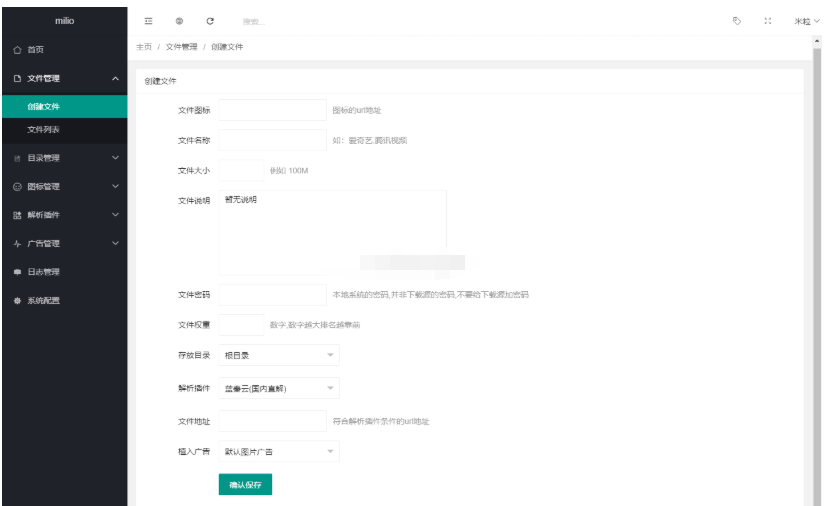Click the 例如 100M hint text
This screenshot has width=828, height=506.
pyautogui.click(x=289, y=171)
